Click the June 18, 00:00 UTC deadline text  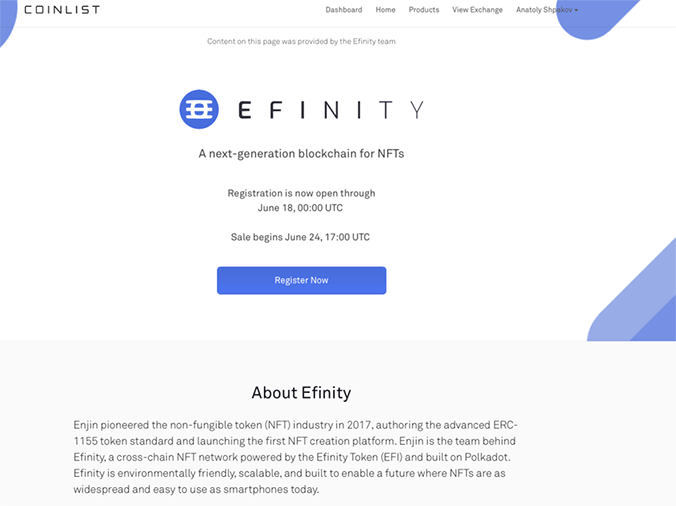pyautogui.click(x=300, y=208)
